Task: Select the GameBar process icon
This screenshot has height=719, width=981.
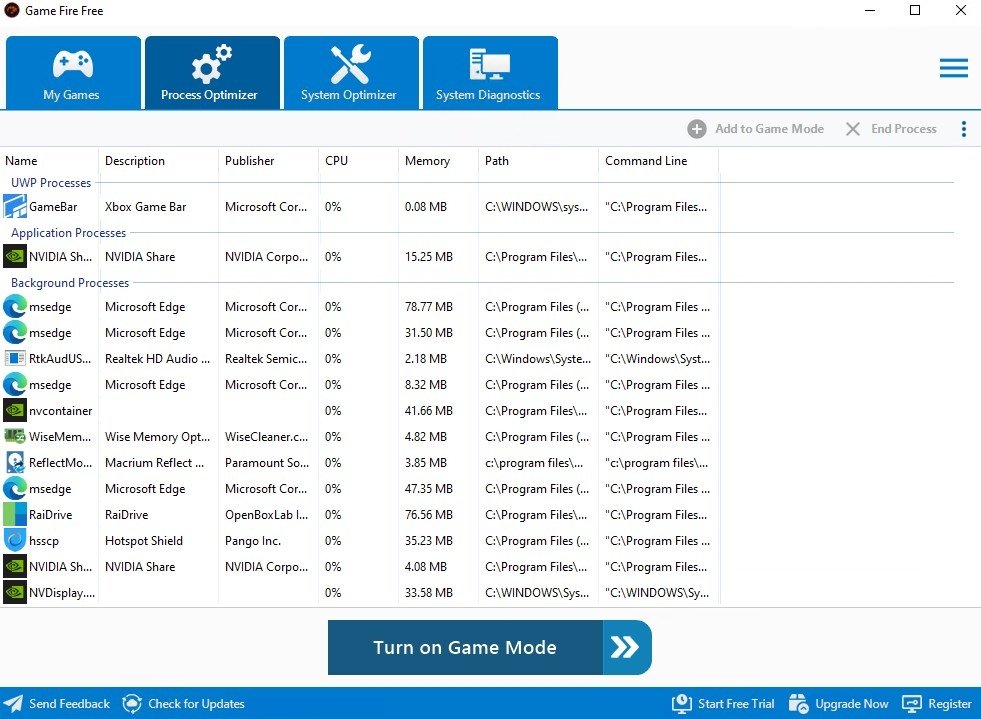Action: pos(15,207)
